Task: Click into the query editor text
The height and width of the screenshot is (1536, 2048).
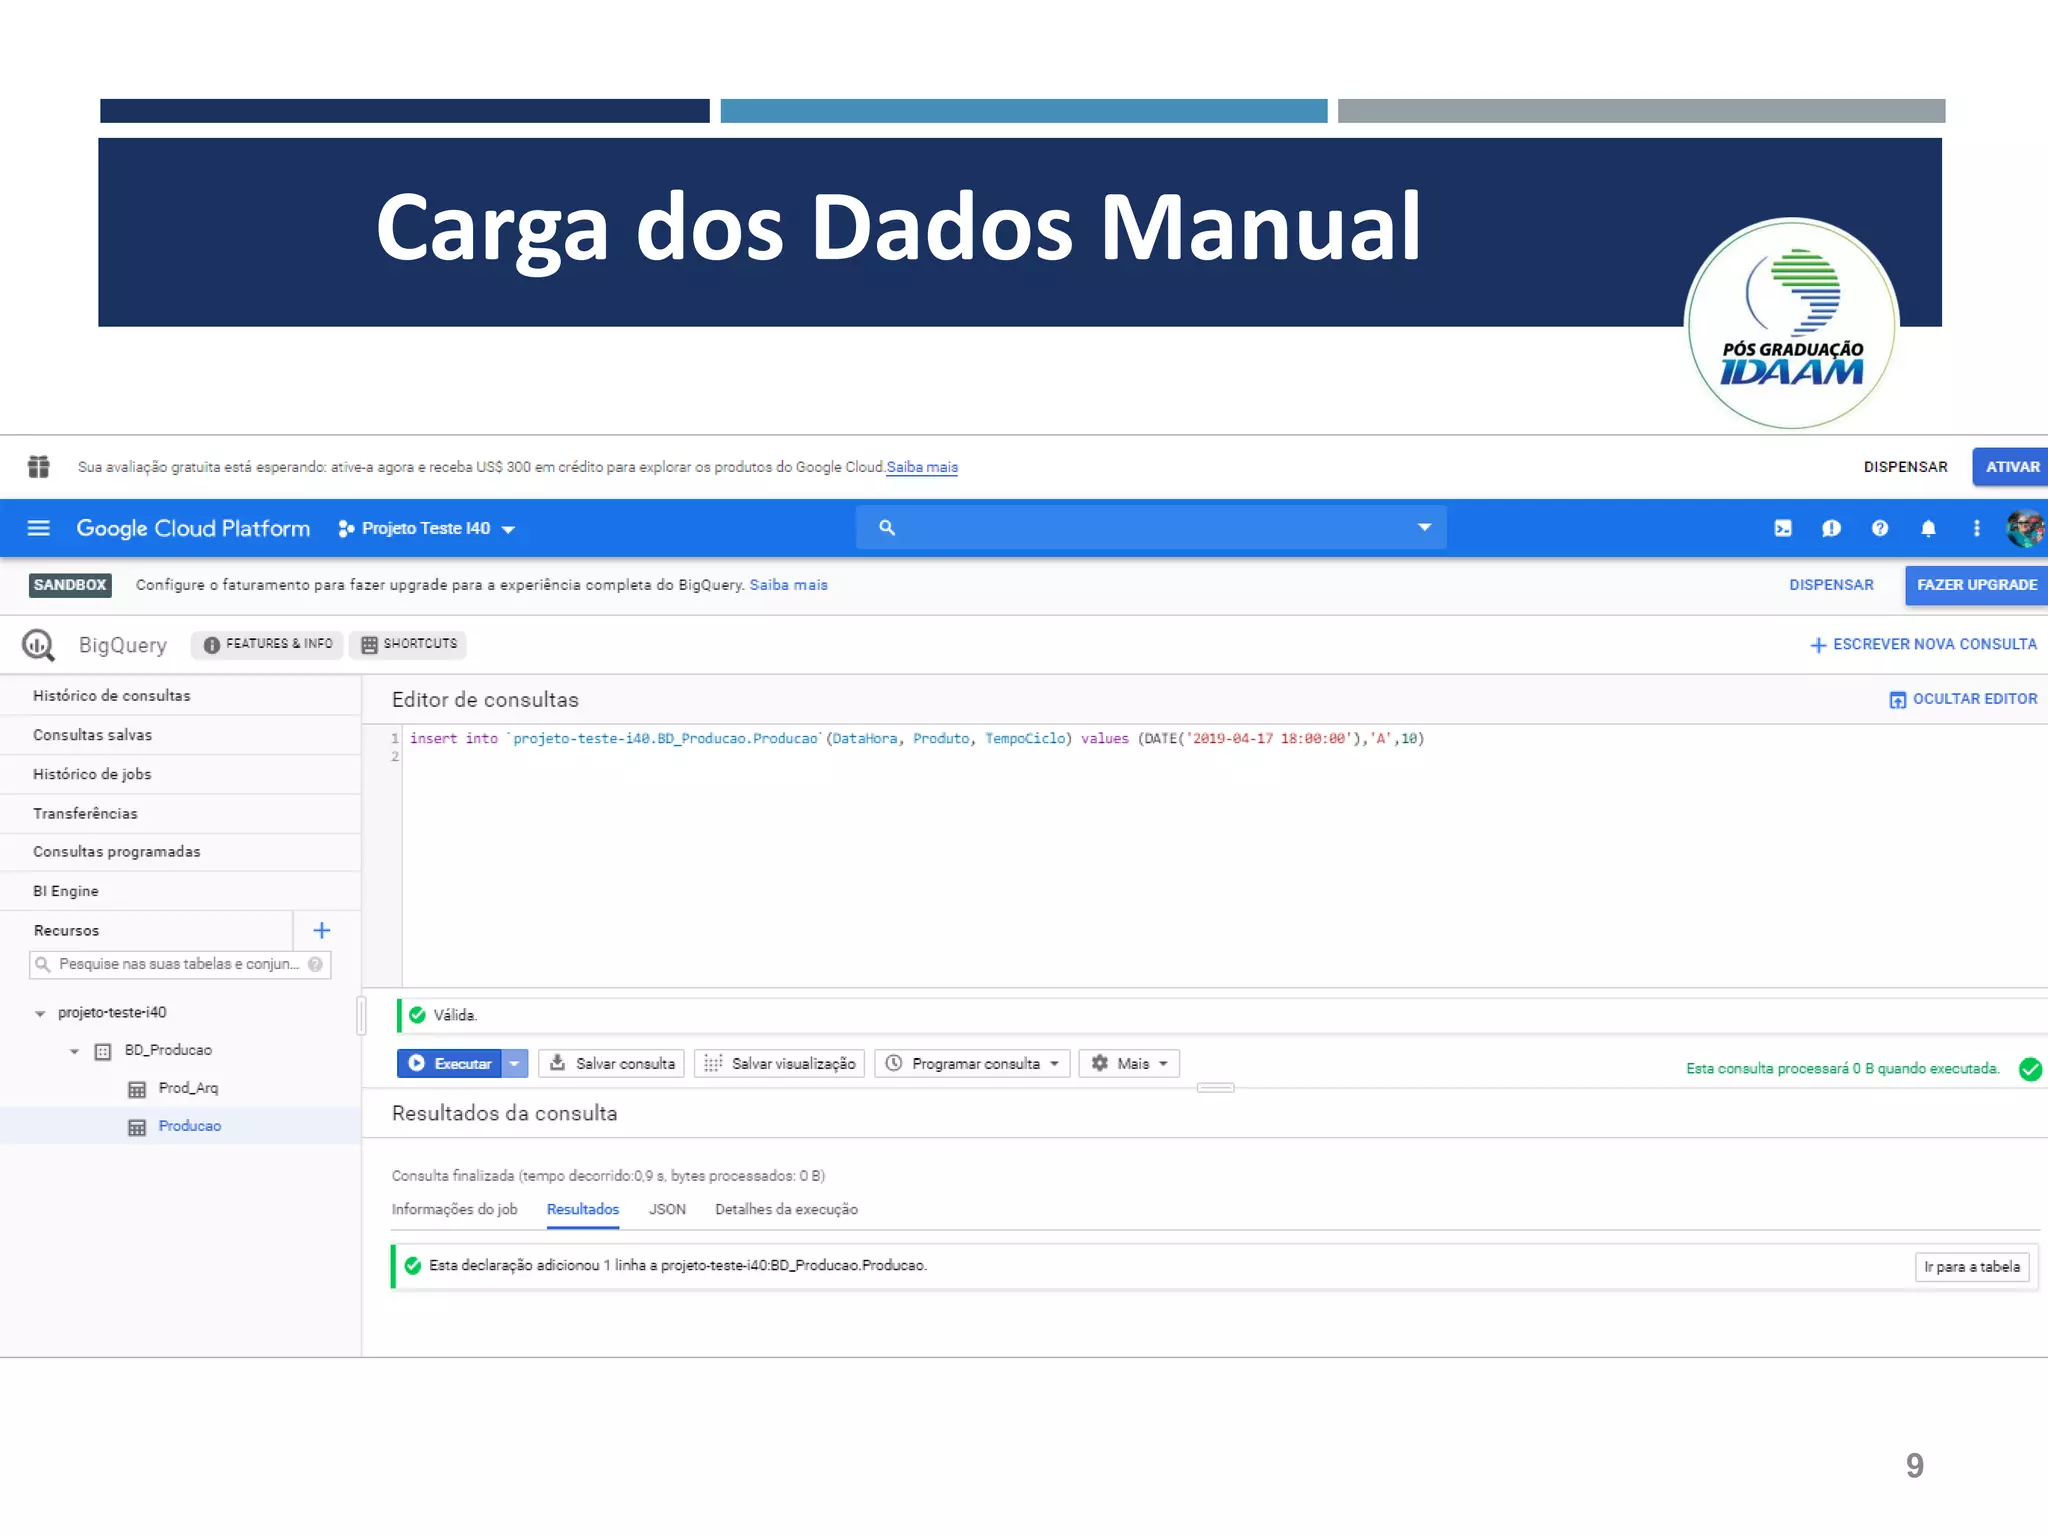Action: point(916,739)
